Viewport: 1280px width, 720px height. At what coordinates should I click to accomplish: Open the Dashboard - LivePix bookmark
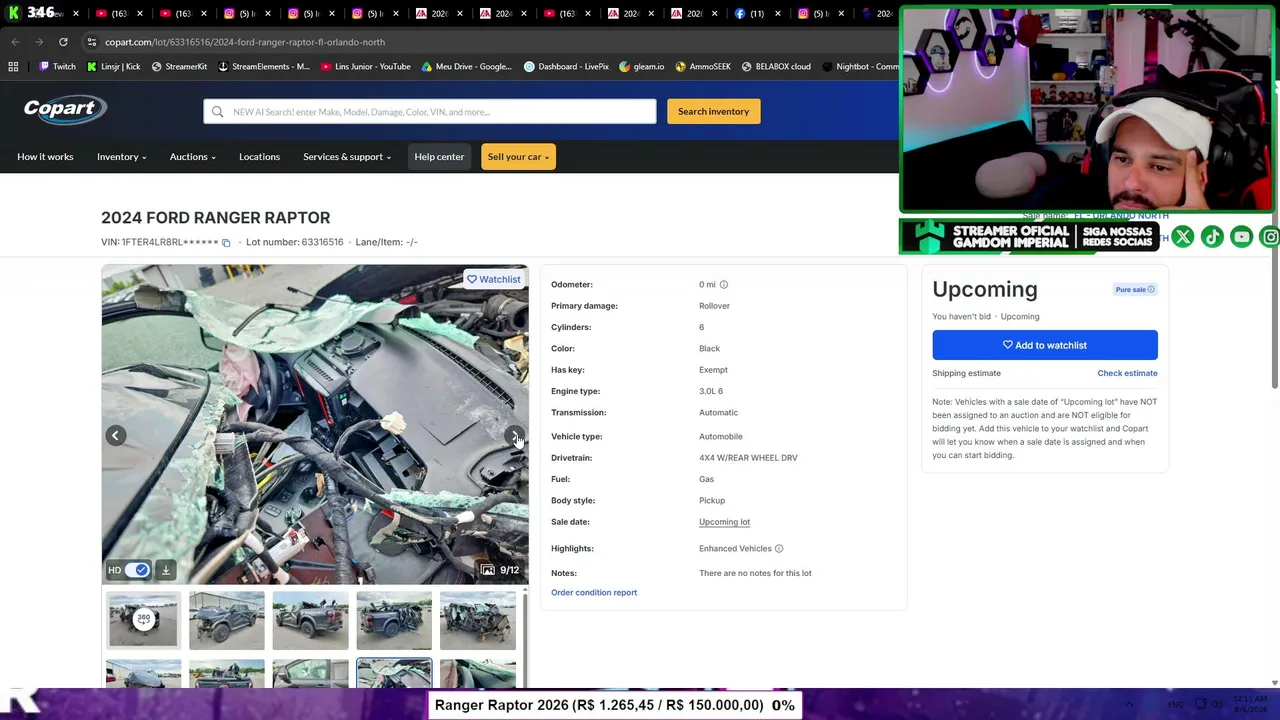567,67
